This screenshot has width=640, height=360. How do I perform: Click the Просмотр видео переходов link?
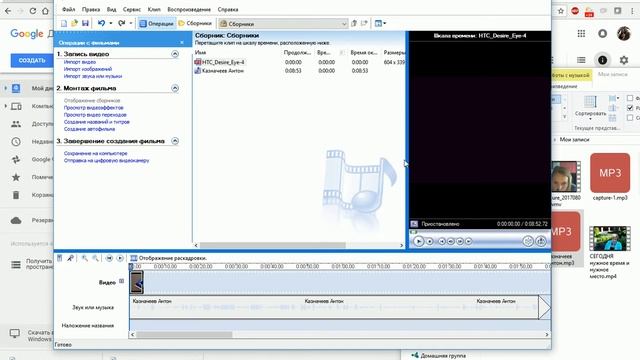(95, 115)
